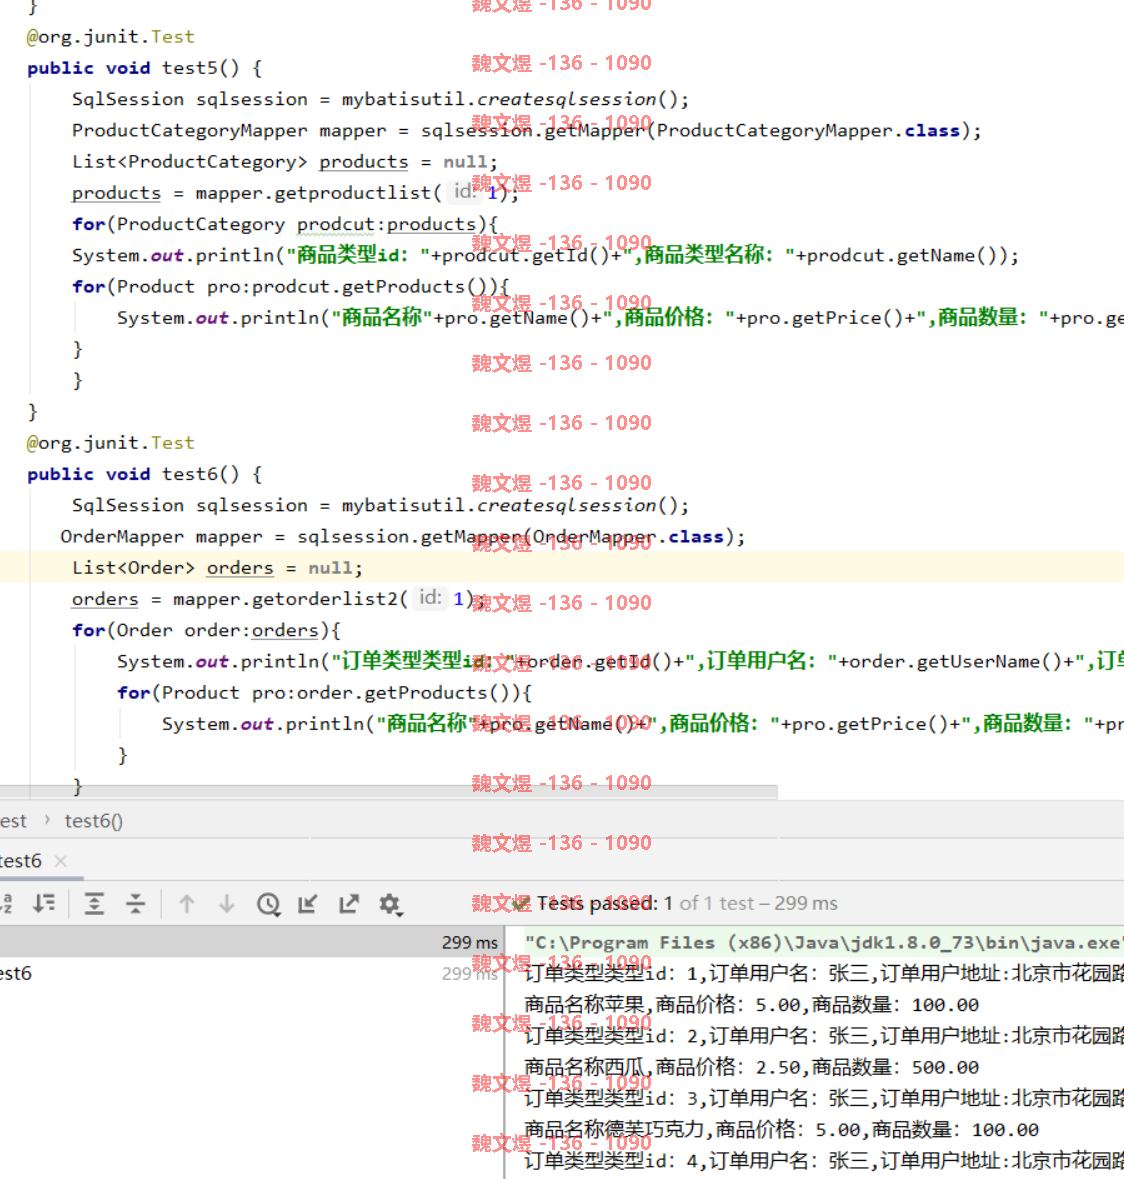This screenshot has height=1179, width=1124.
Task: Click '@org.junit.Test' annotation above test5
Action: click(x=111, y=37)
